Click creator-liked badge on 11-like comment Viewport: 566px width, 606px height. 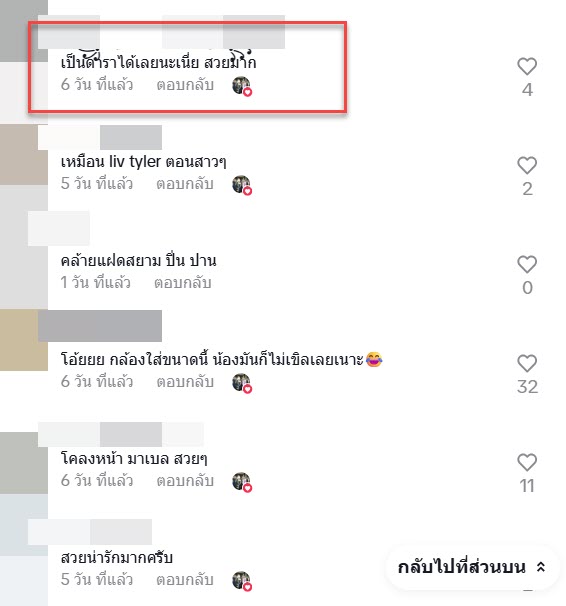242,482
